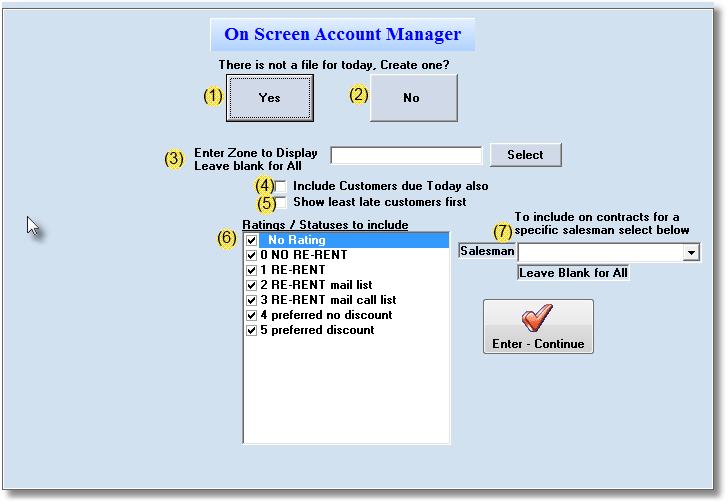Toggle Show least late customers first

click(281, 203)
